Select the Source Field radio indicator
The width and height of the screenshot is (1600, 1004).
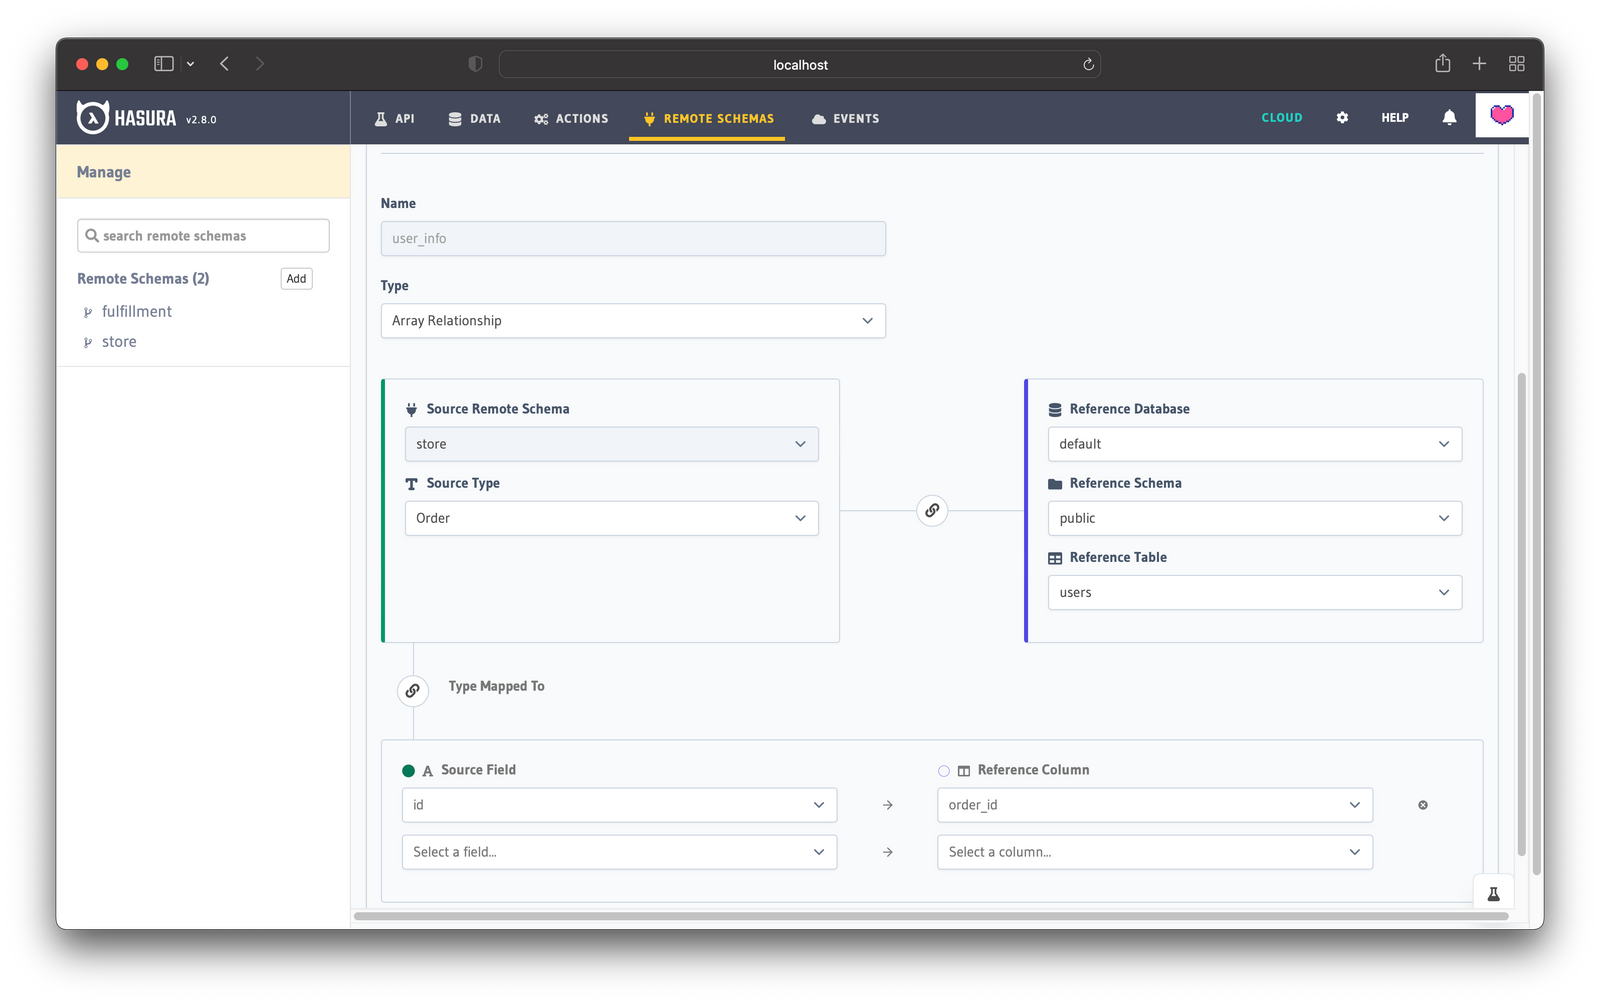click(408, 770)
